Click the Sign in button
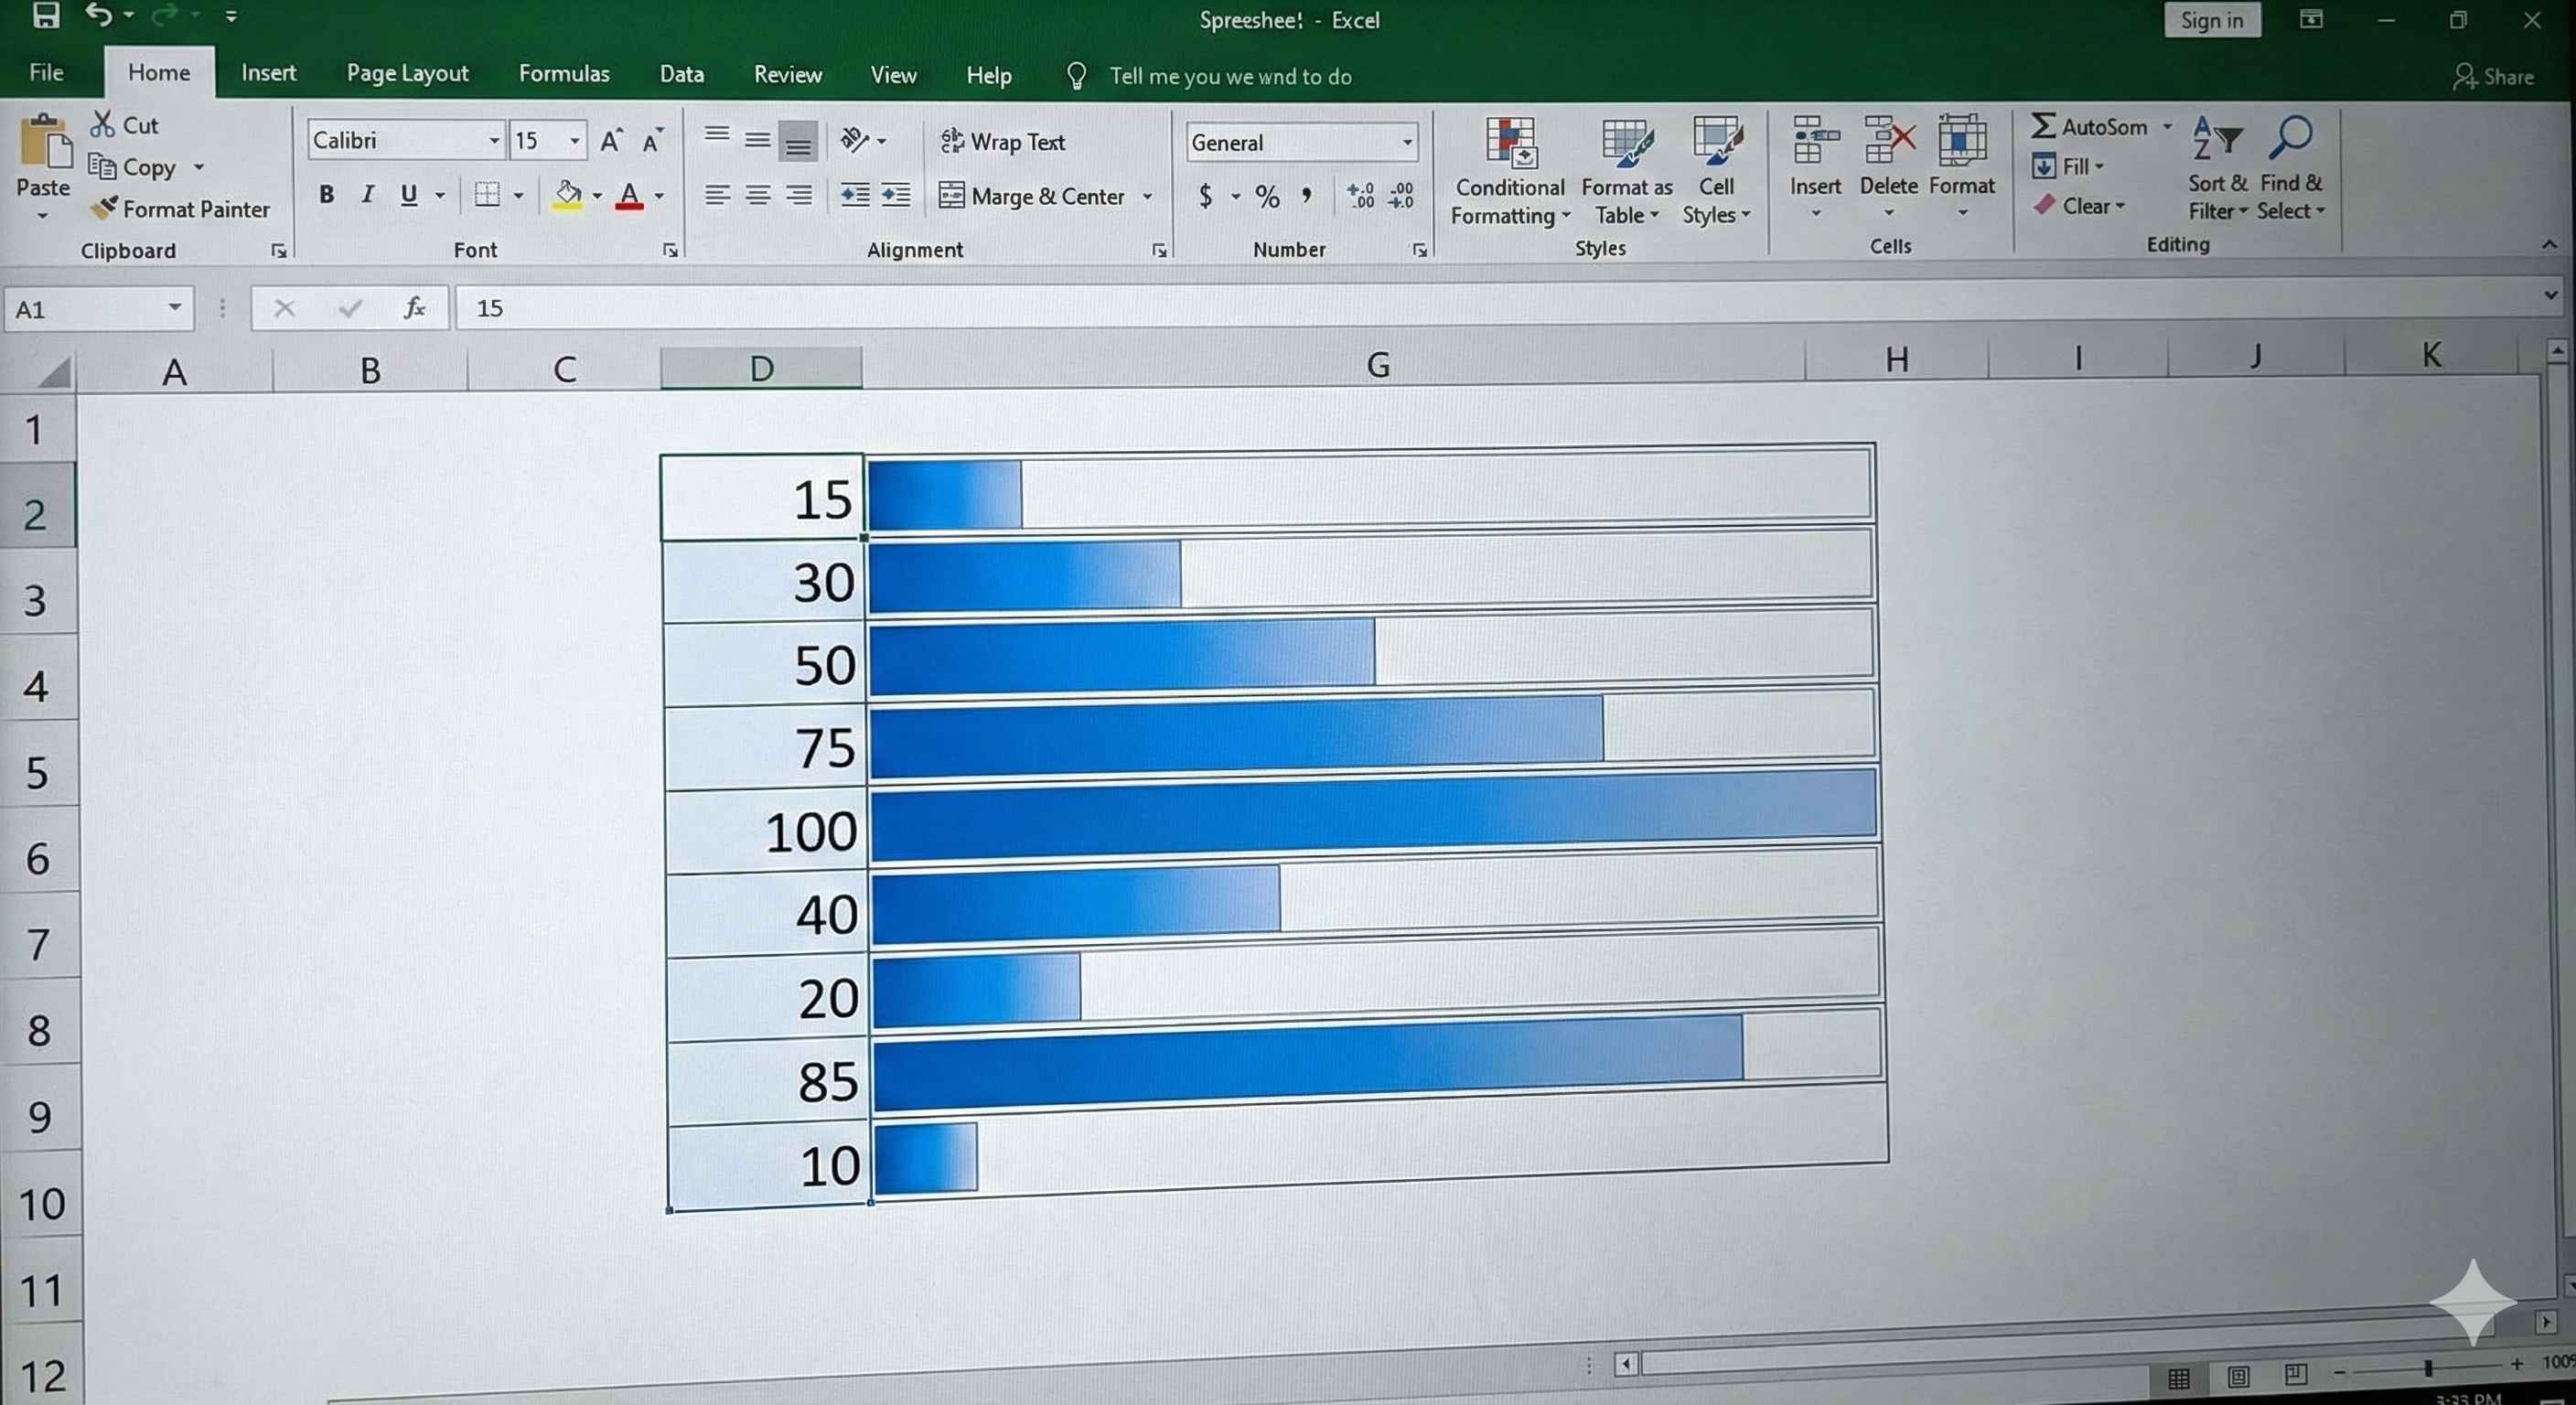 [2211, 20]
